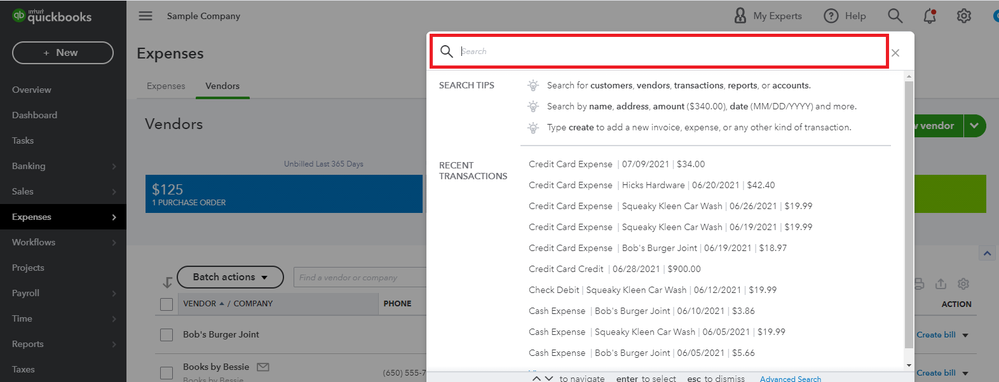The image size is (999, 382).
Task: Open Squeaky Kleen Car Wash 06/19/2021 expense
Action: [670, 227]
